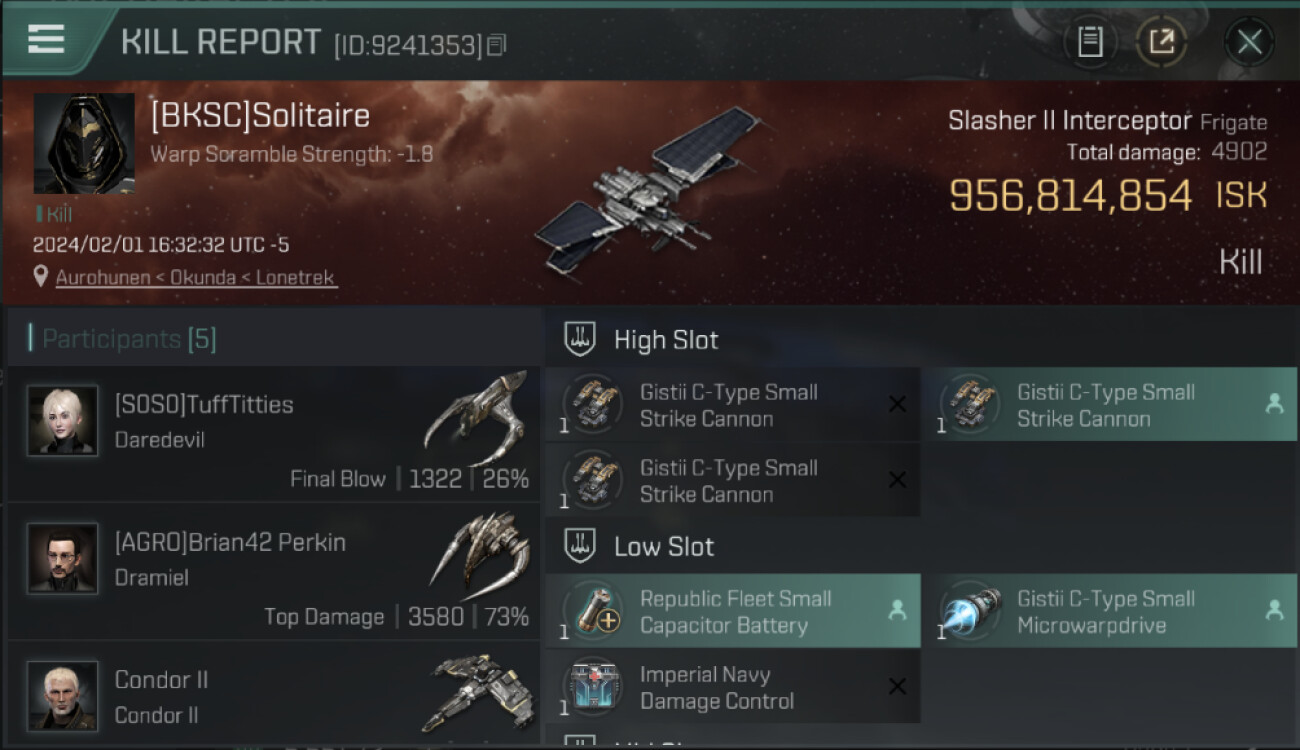Click the Imperial Navy Damage Control item
Screen dimensions: 1300x750
coord(733,687)
